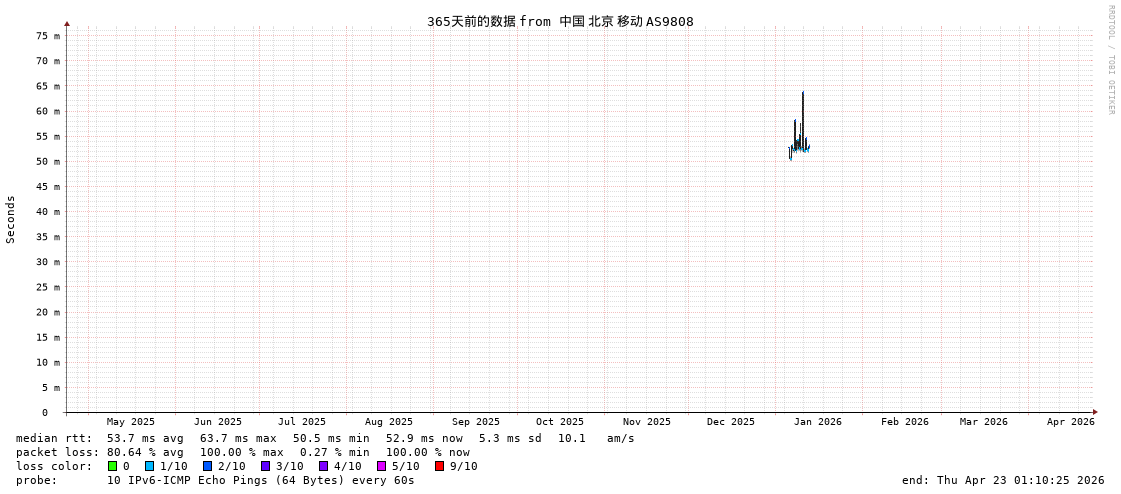Click the green 0 loss color swatch
1121x494 pixels.
pyautogui.click(x=113, y=466)
